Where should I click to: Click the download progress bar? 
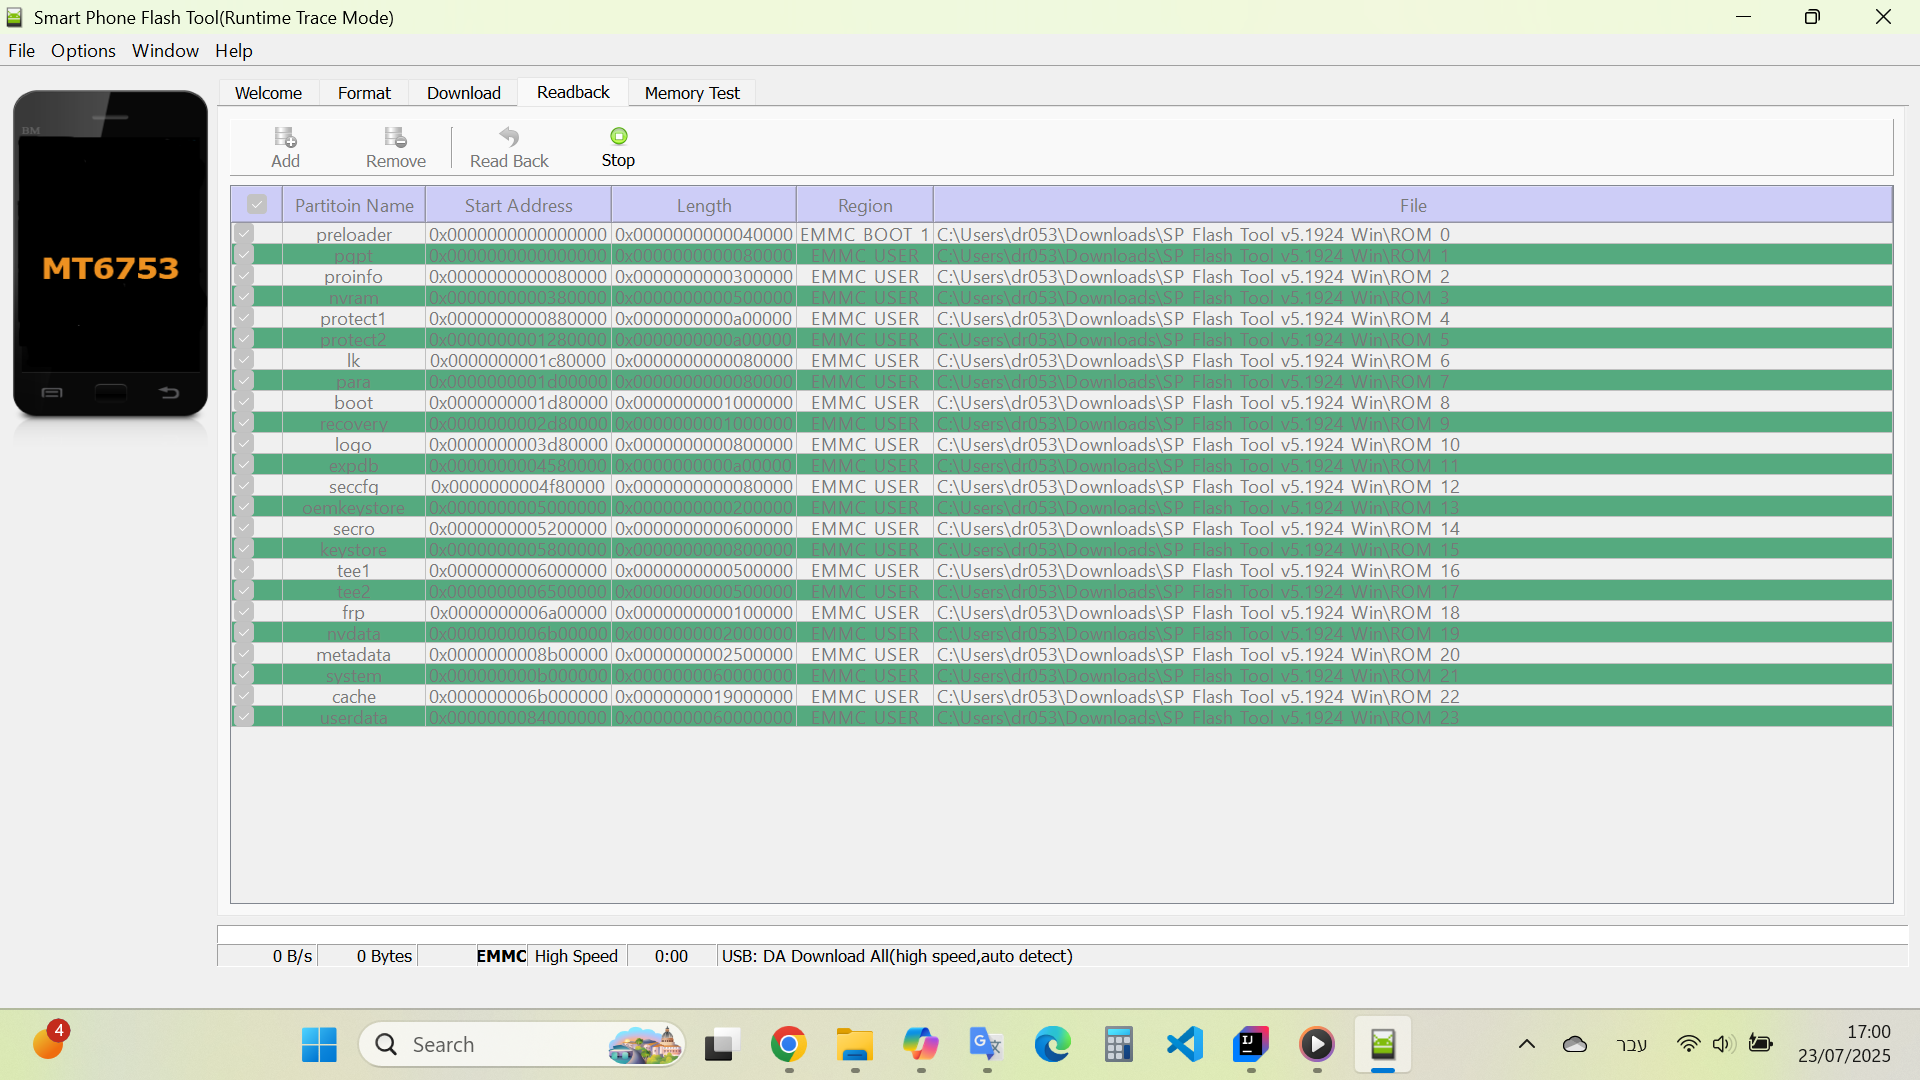[x=1062, y=934]
